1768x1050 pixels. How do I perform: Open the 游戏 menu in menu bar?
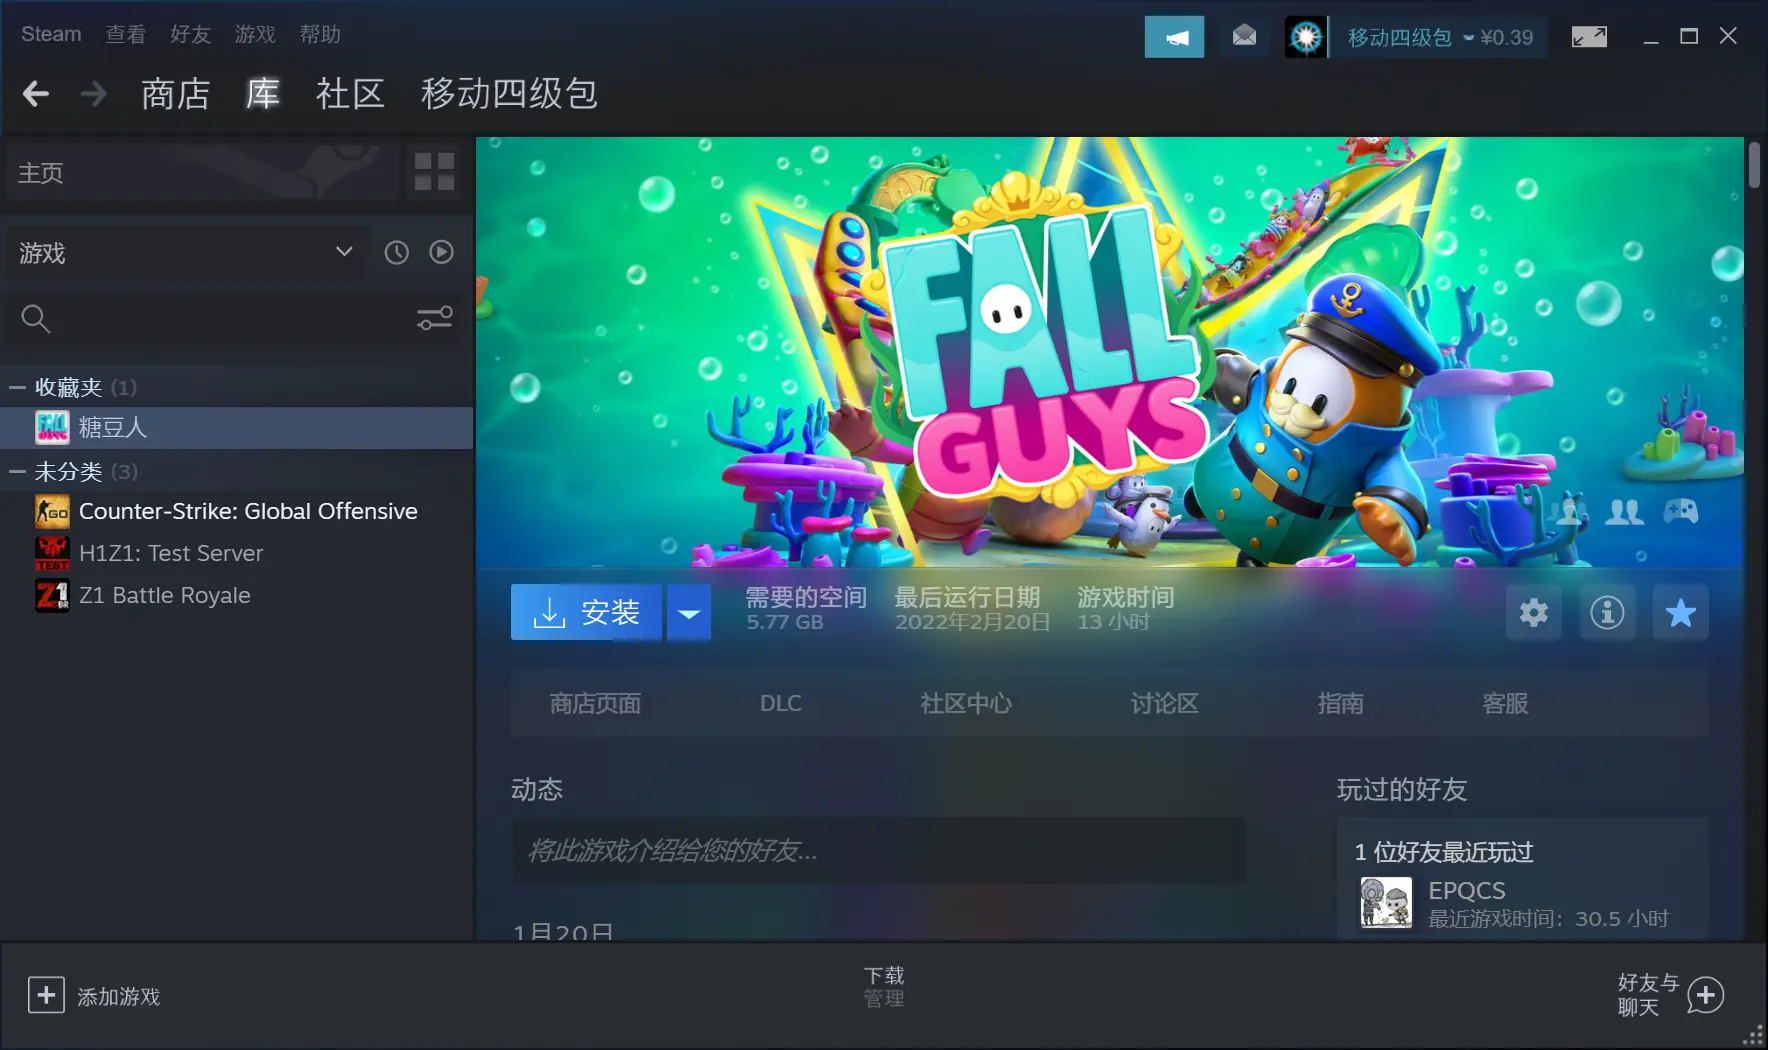(255, 34)
